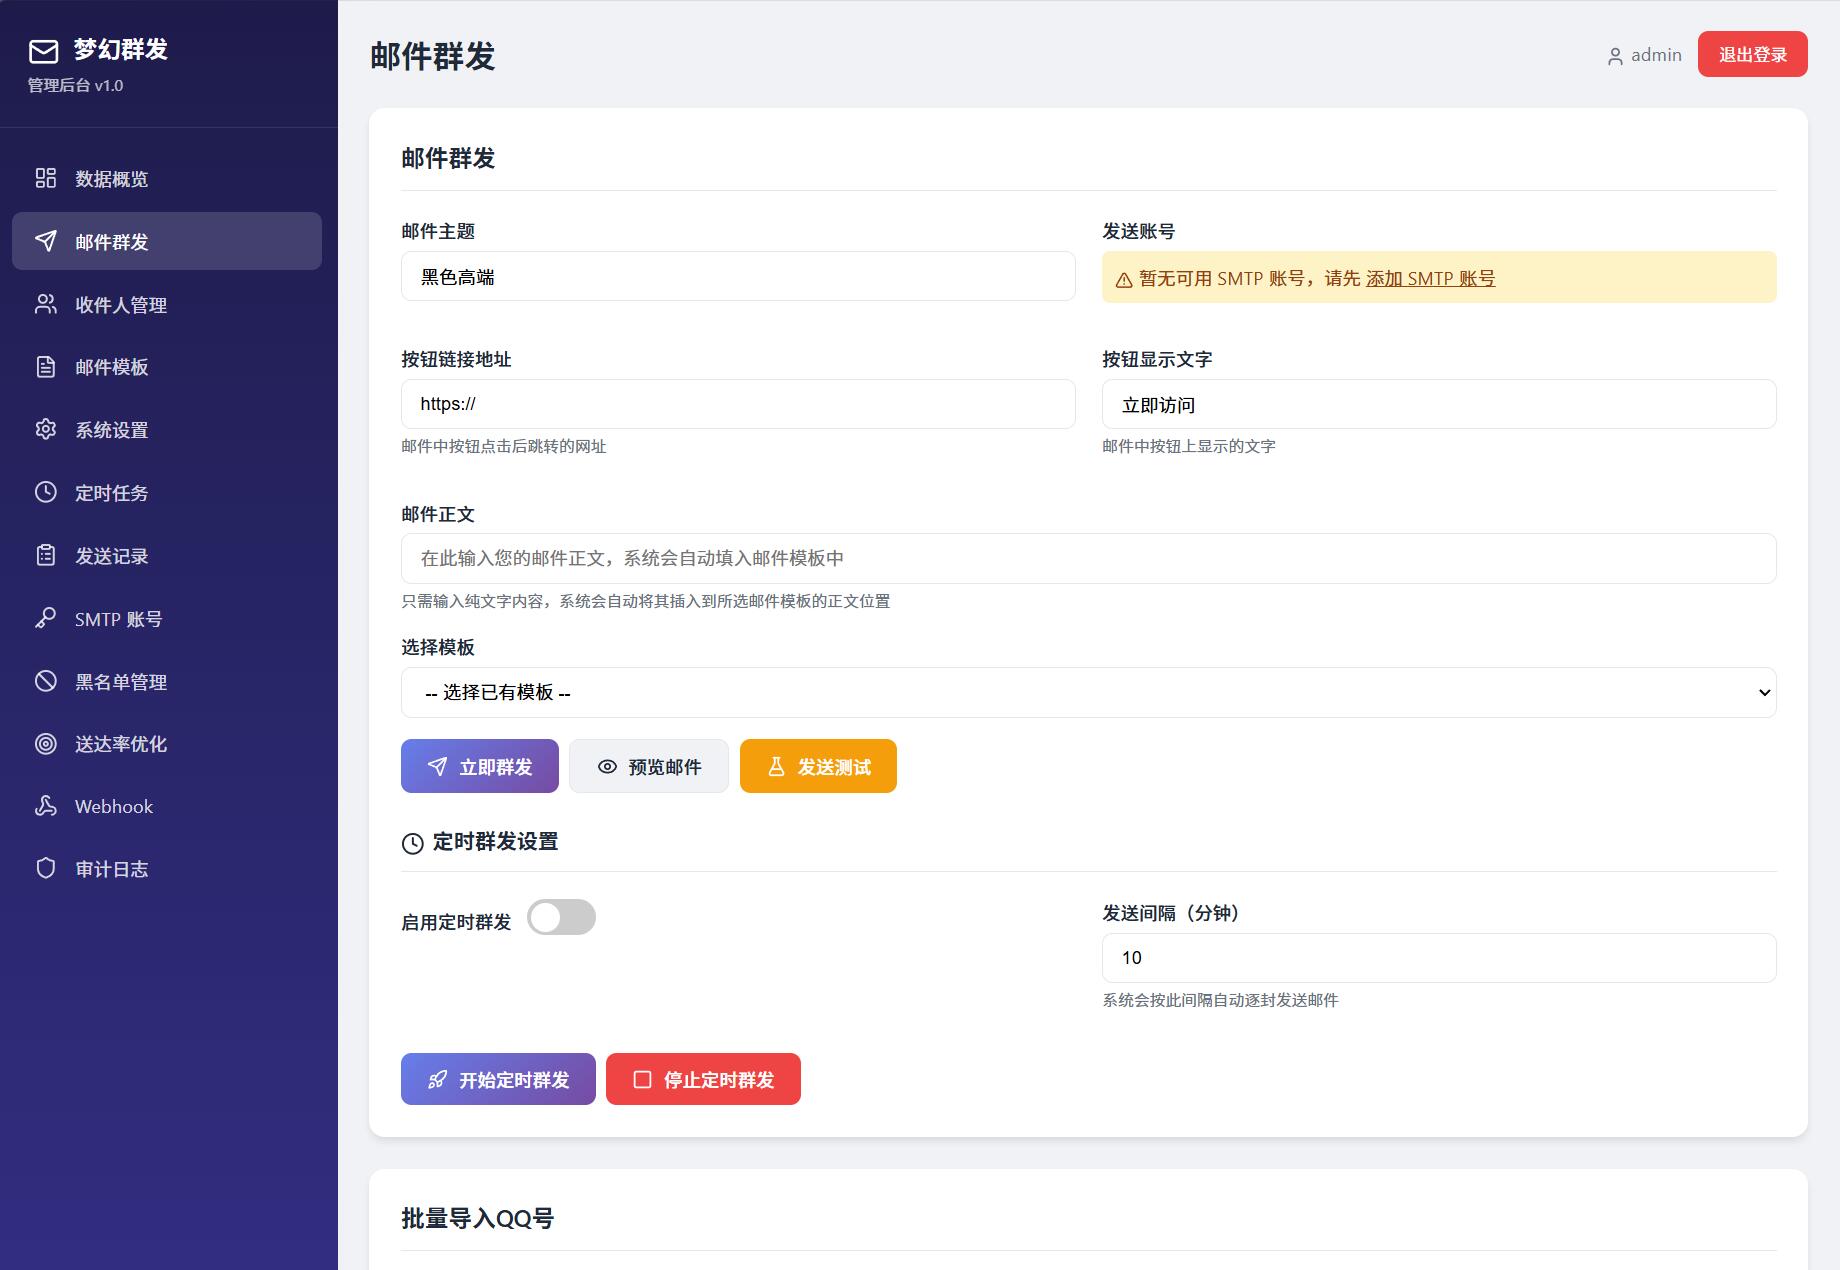
Task: Click the 按钮链接地址 URL input field
Action: click(738, 404)
